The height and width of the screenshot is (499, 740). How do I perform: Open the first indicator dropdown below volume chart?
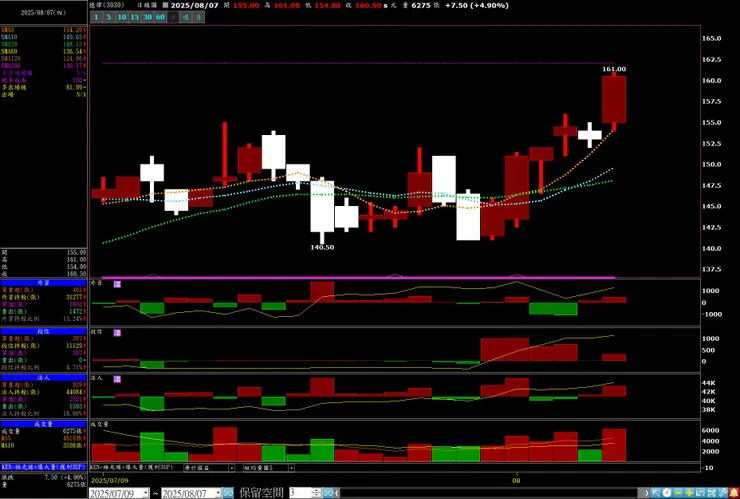point(231,468)
